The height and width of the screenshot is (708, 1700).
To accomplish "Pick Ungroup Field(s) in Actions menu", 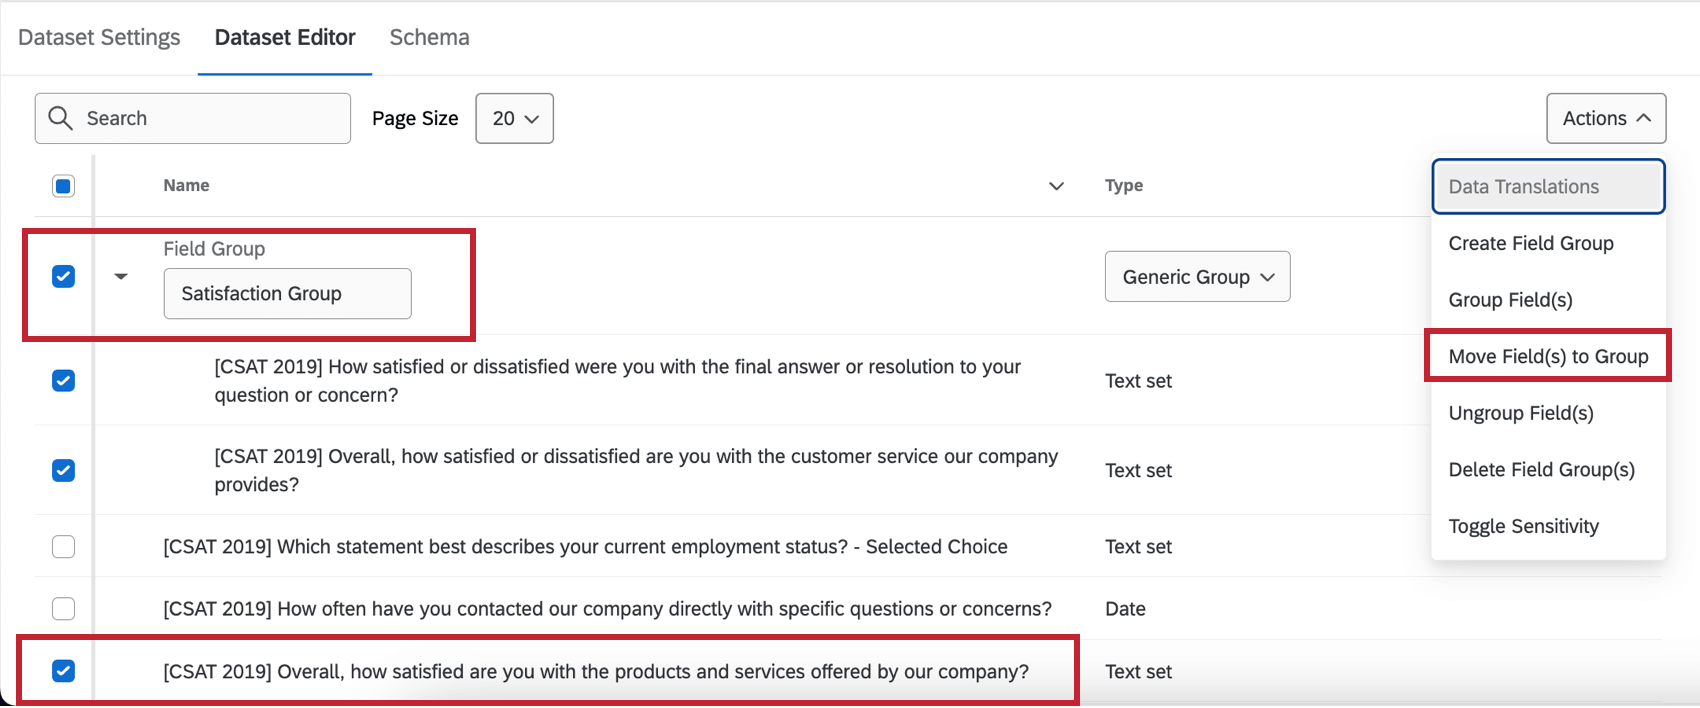I will (x=1521, y=413).
